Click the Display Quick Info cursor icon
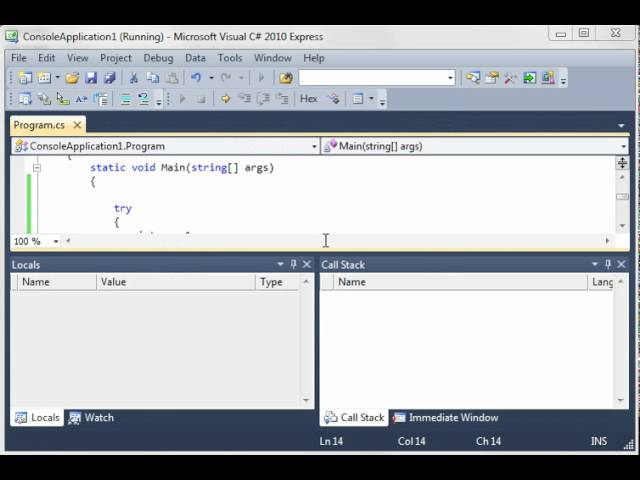The image size is (640, 480). pos(63,99)
